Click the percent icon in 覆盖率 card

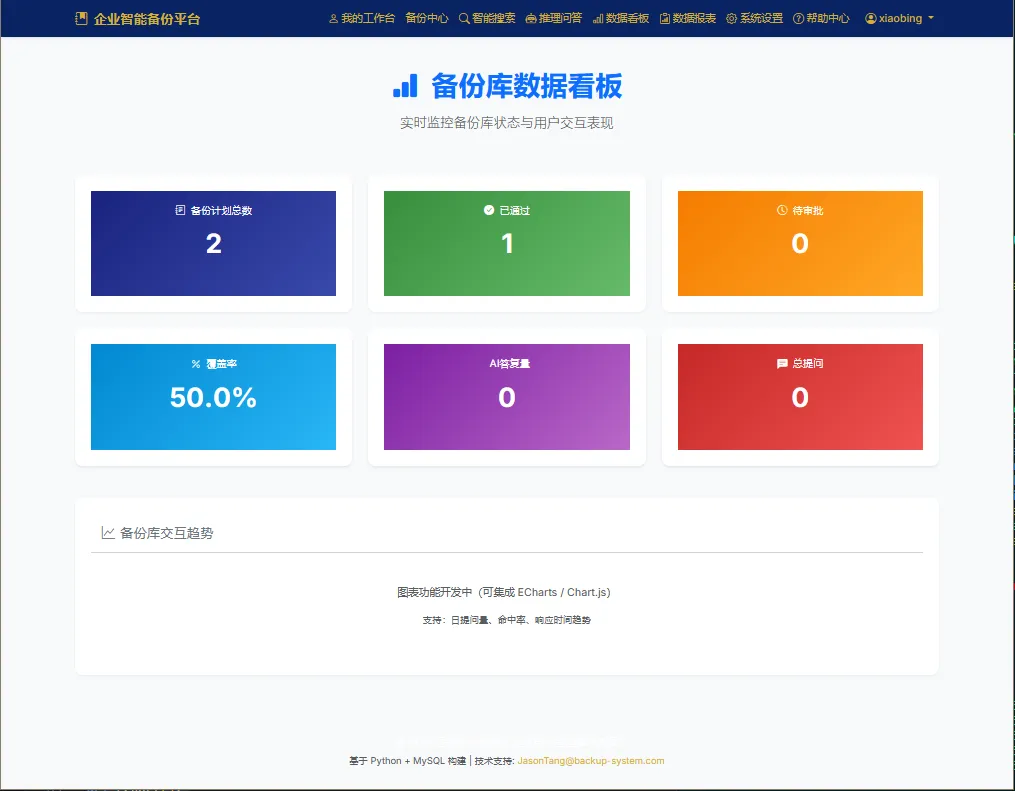195,364
